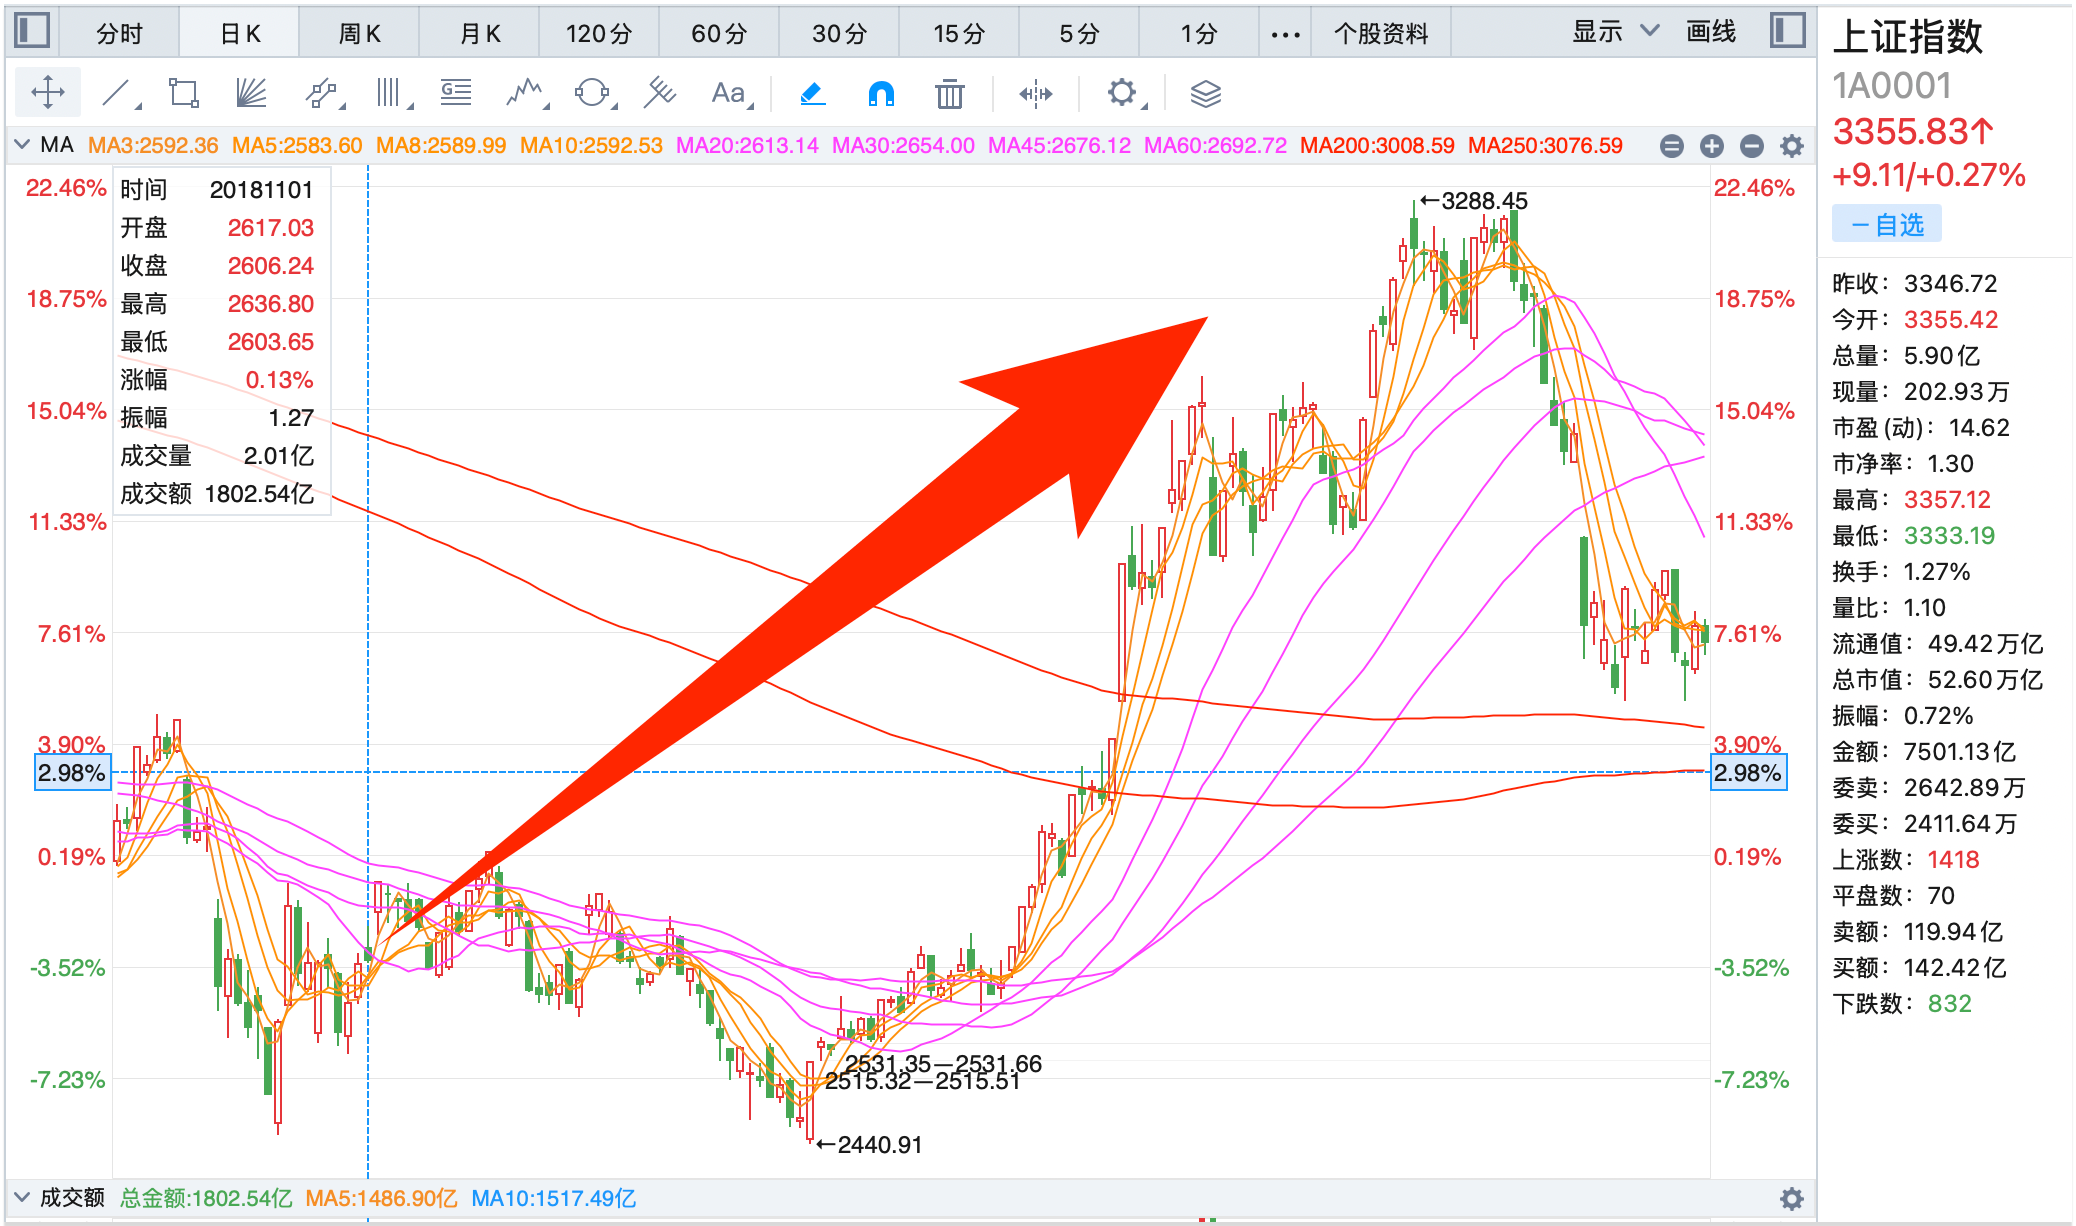
Task: Select the line drawing tool
Action: coord(117,93)
